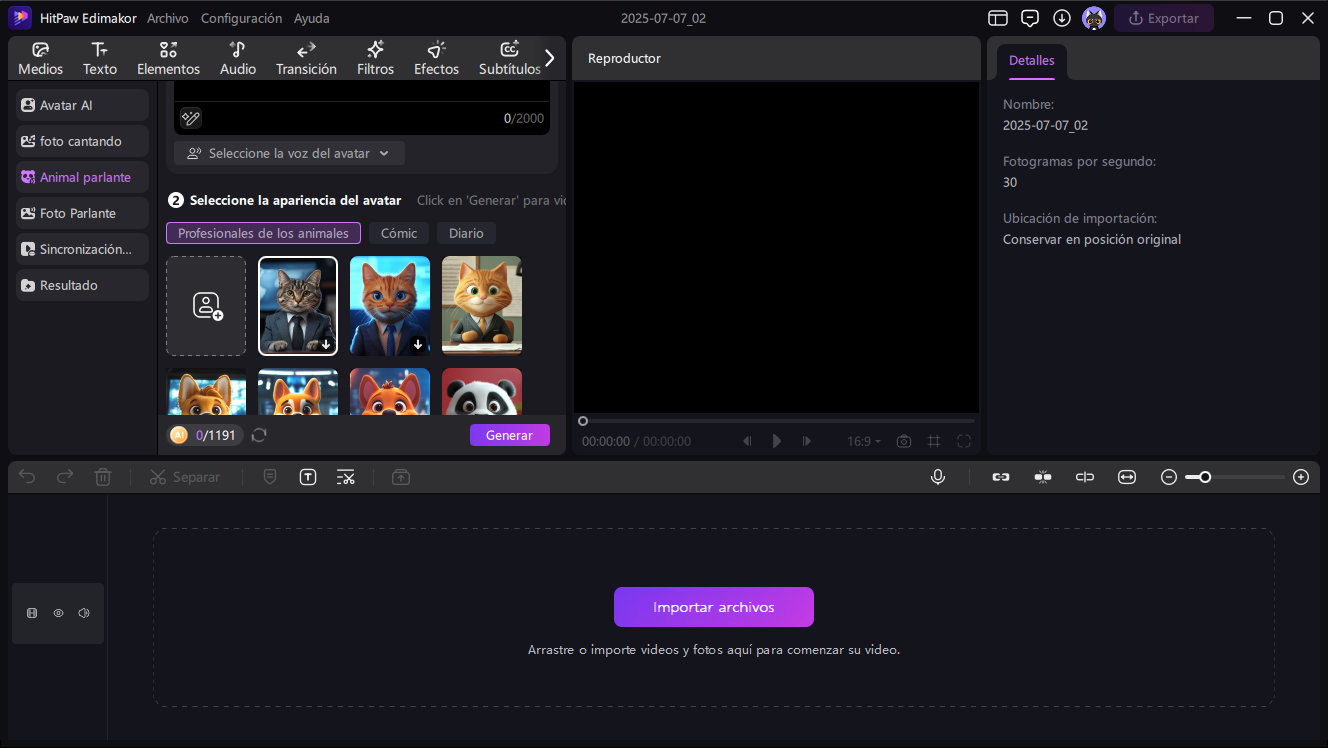Click the auto-cut scissors icon in timeline
The image size is (1328, 748).
point(346,477)
